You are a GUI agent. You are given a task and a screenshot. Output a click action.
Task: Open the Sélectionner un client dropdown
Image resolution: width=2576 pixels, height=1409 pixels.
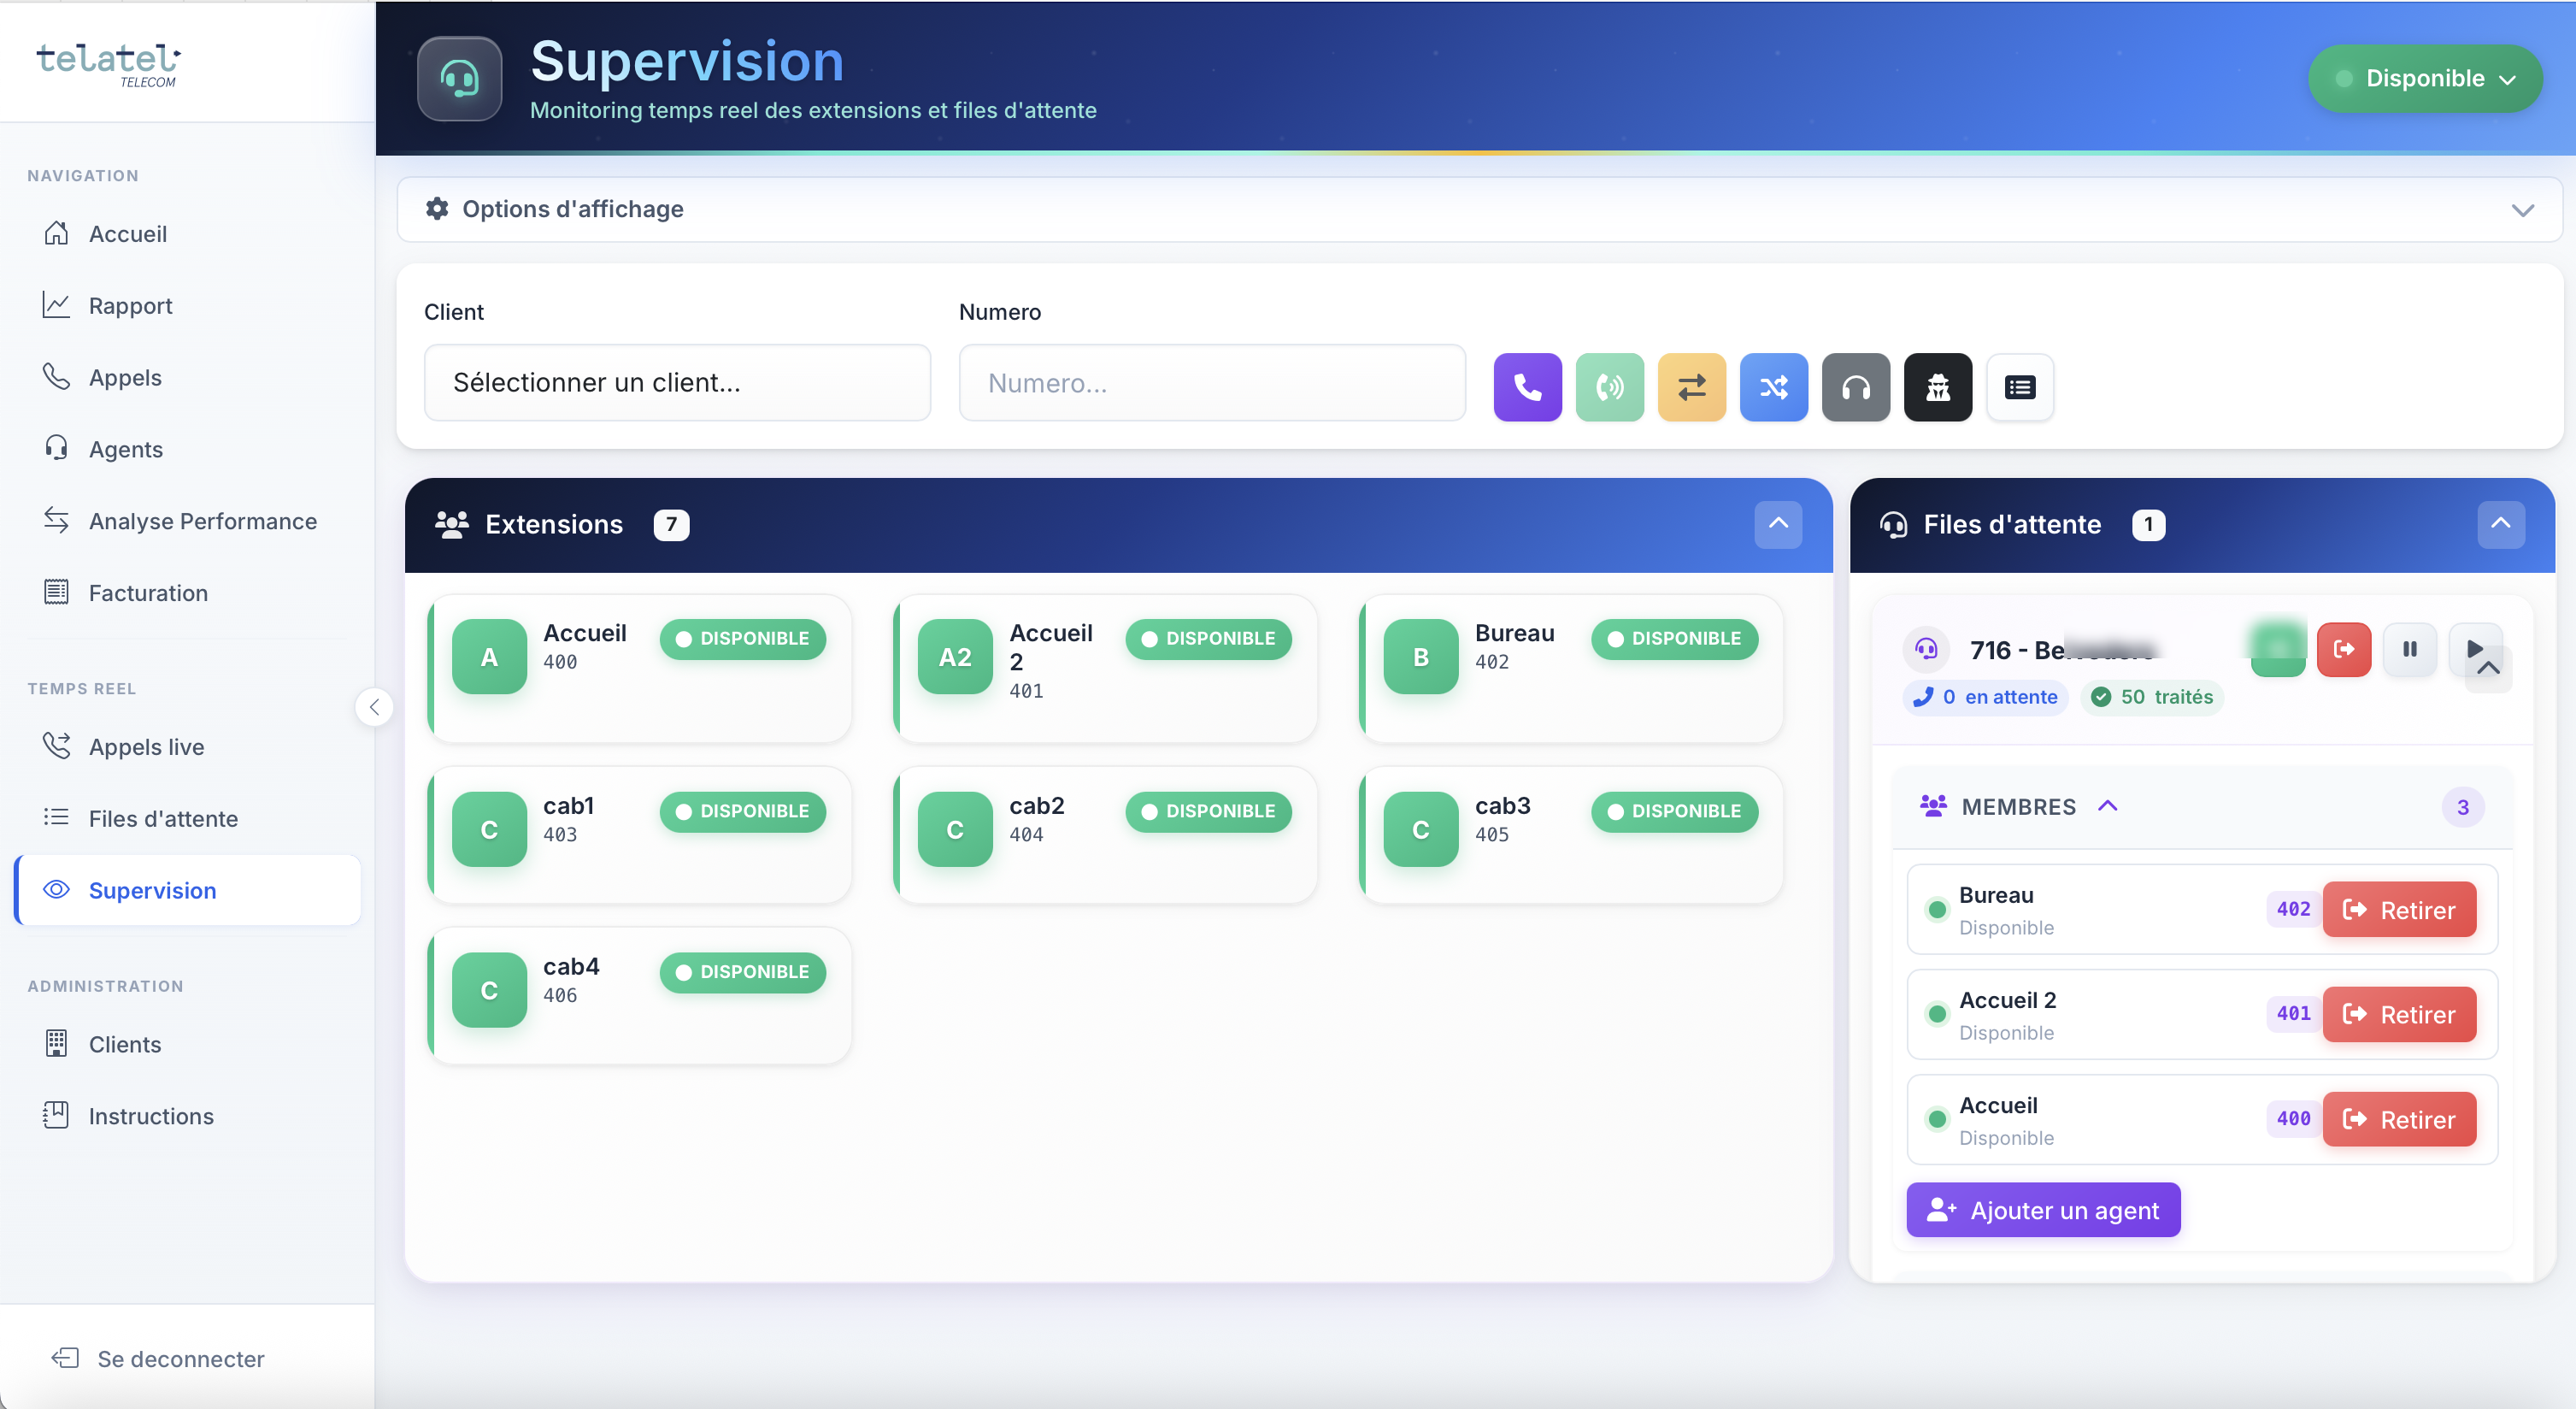point(677,383)
